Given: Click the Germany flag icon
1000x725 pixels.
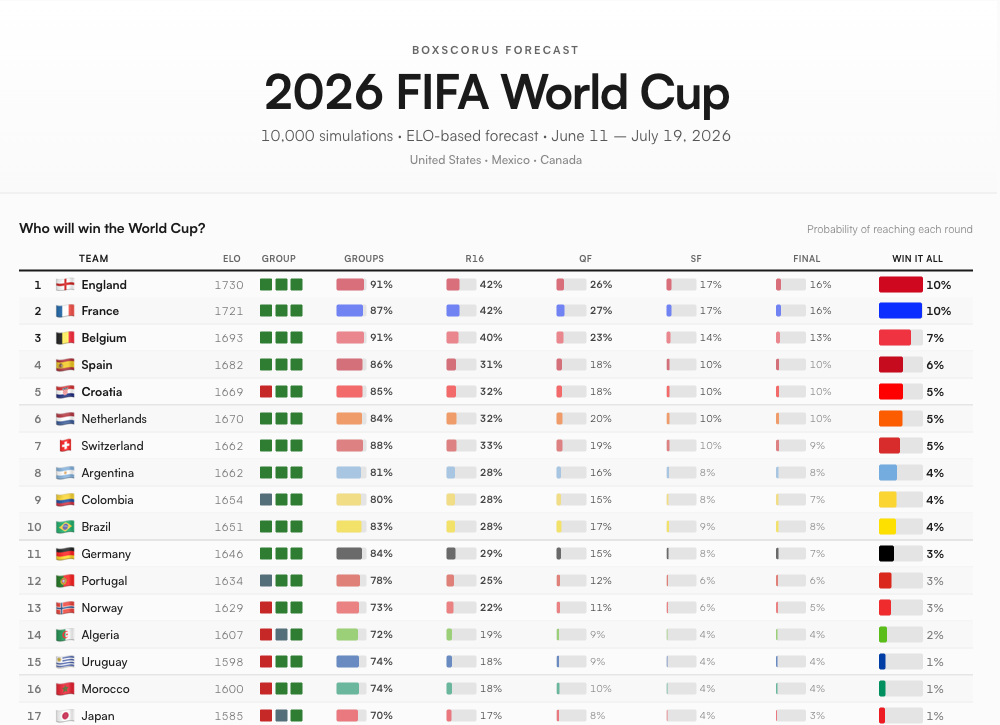Looking at the screenshot, I should tap(65, 554).
